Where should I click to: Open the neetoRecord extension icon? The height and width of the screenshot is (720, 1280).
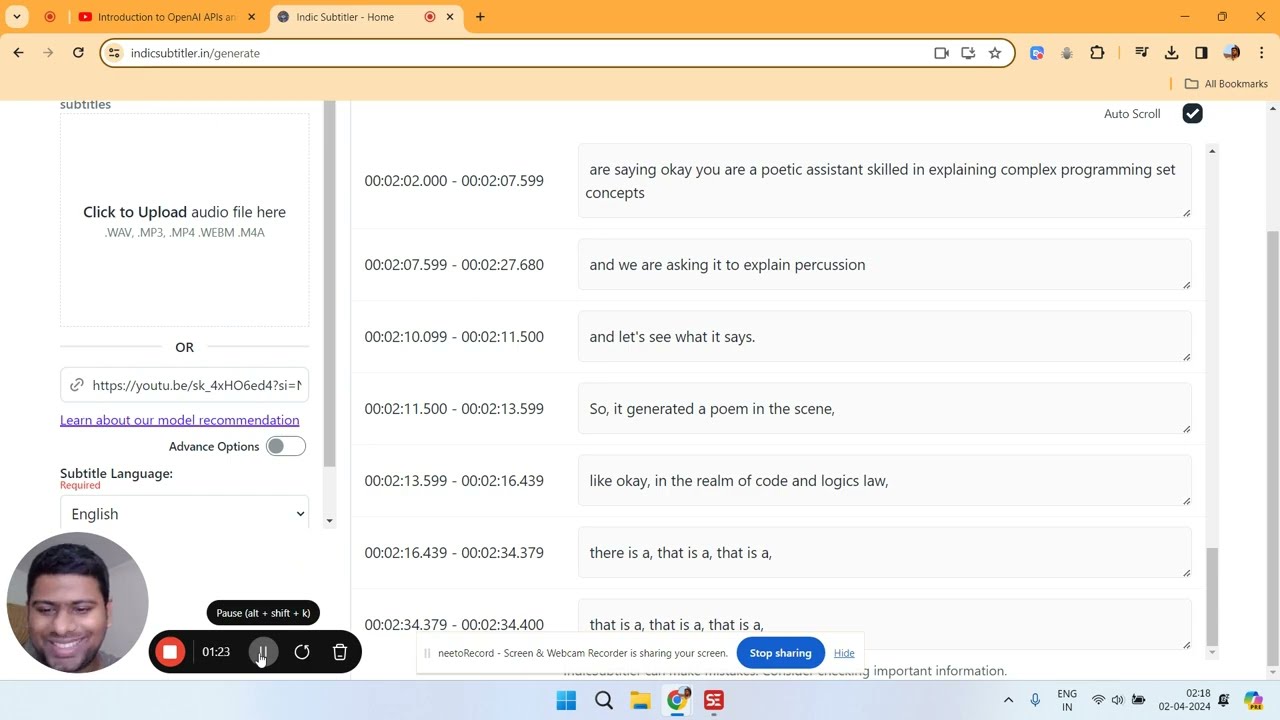tap(1036, 53)
